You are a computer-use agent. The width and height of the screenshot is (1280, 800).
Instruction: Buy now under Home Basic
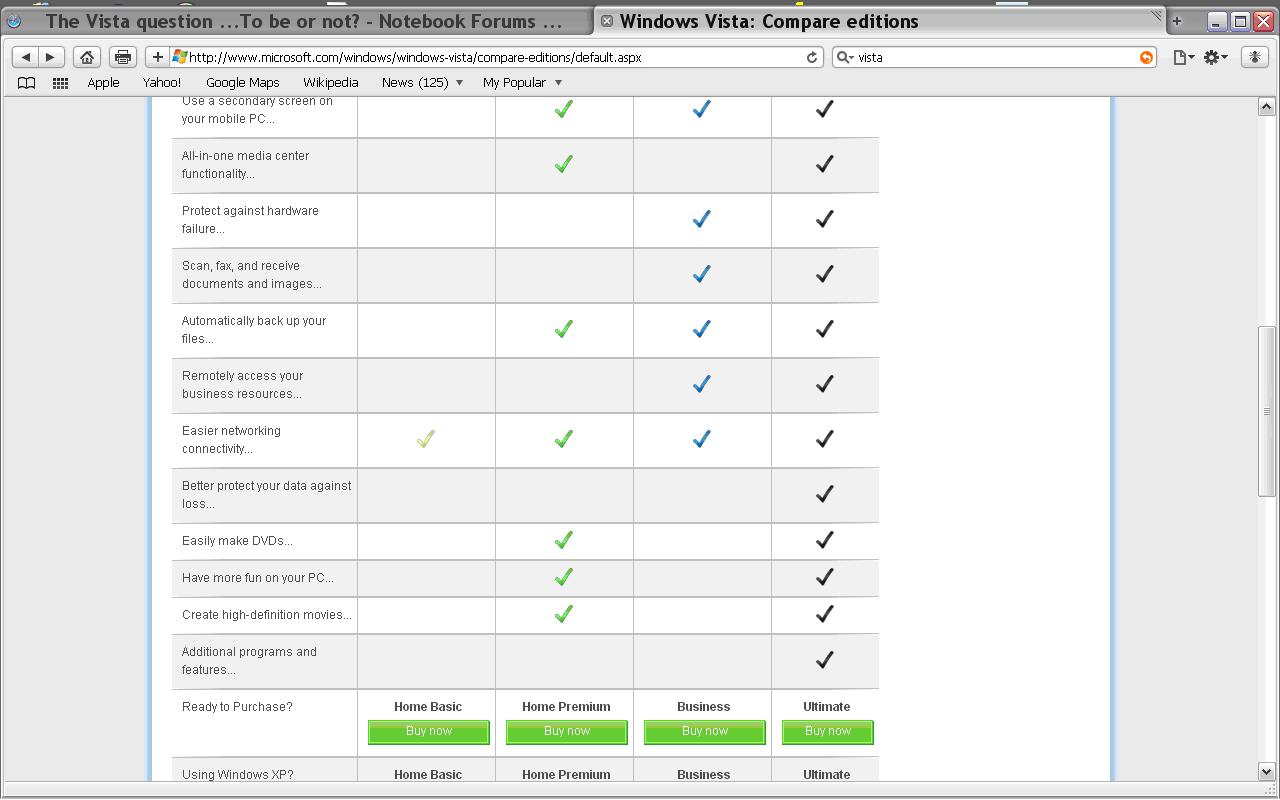(429, 732)
